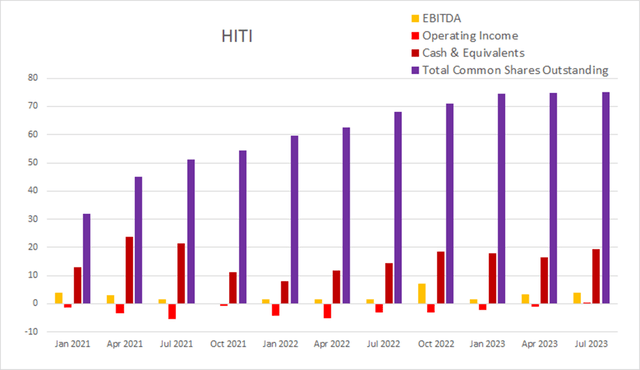Select the dark red cash bar for Jul 2021
The width and height of the screenshot is (640, 370).
(x=181, y=273)
